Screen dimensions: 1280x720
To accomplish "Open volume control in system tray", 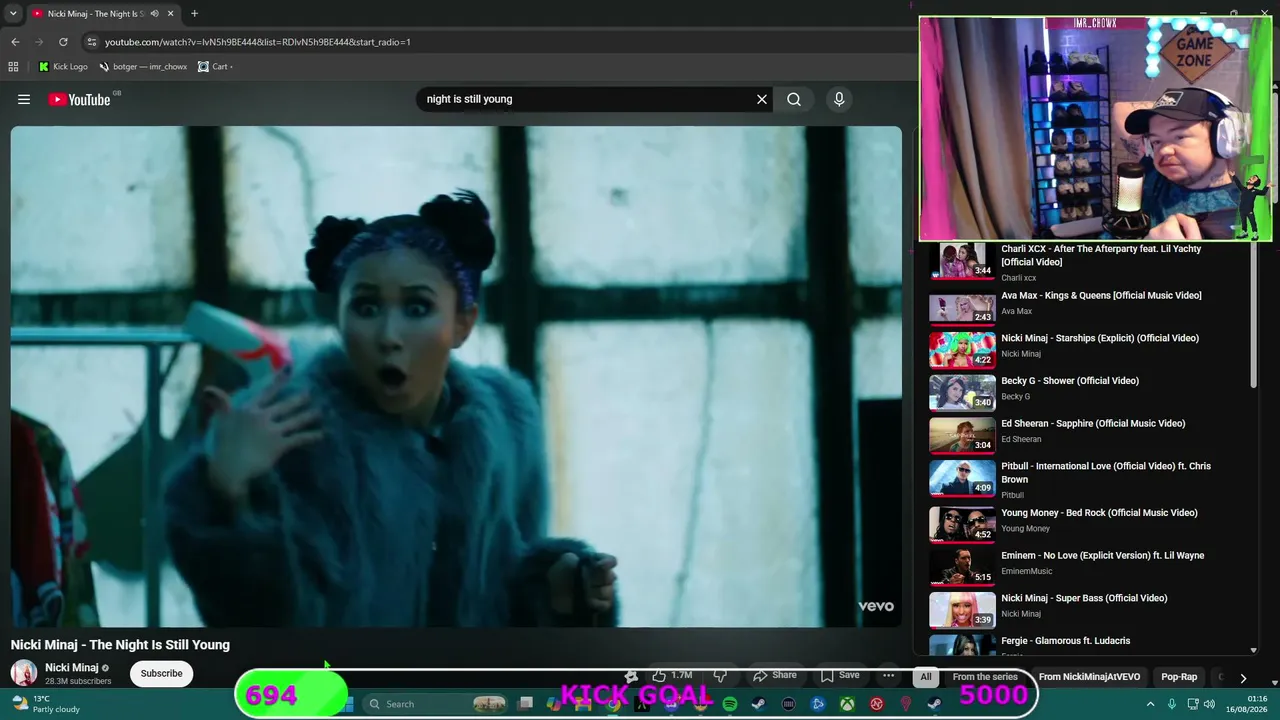I will 1211,704.
